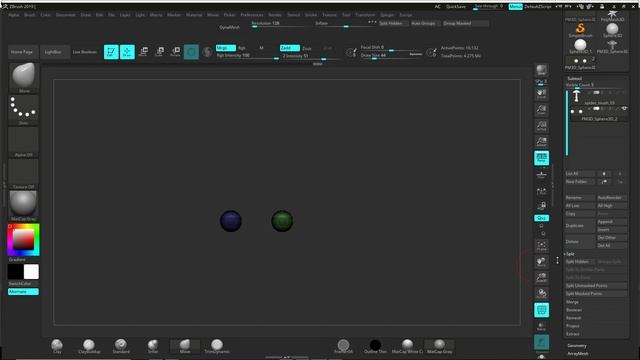Open the Document menu

point(65,15)
